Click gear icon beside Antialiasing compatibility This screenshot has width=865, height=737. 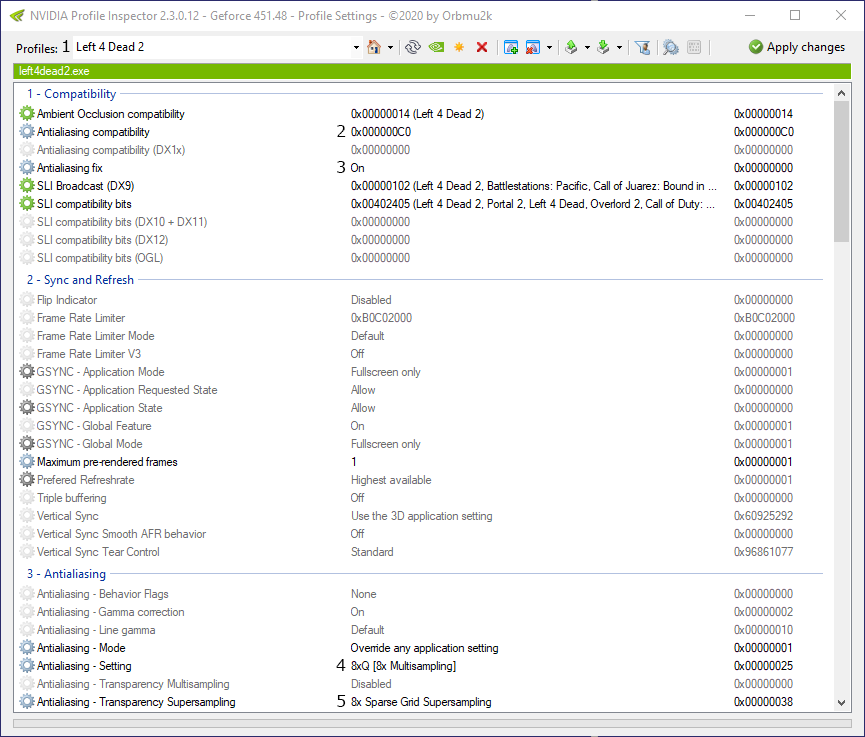coord(26,132)
